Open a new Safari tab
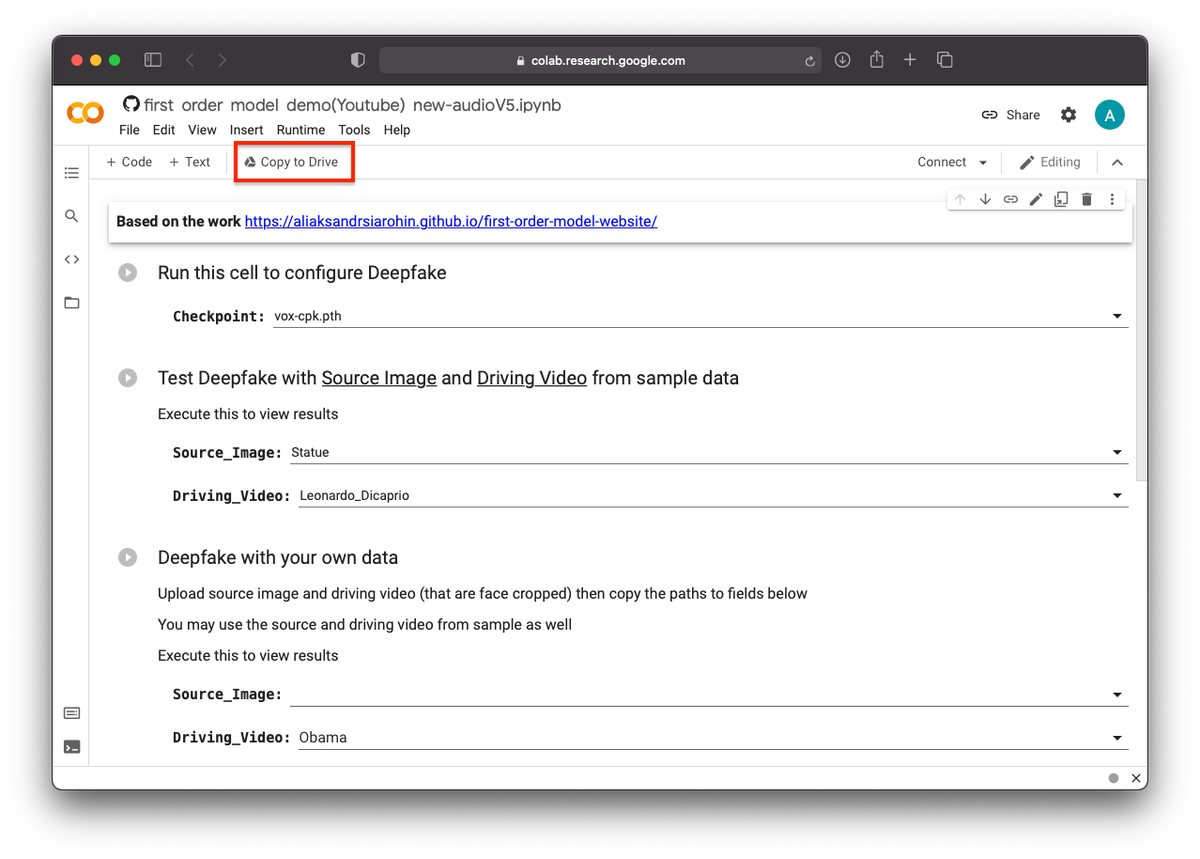The image size is (1200, 859). tap(910, 60)
